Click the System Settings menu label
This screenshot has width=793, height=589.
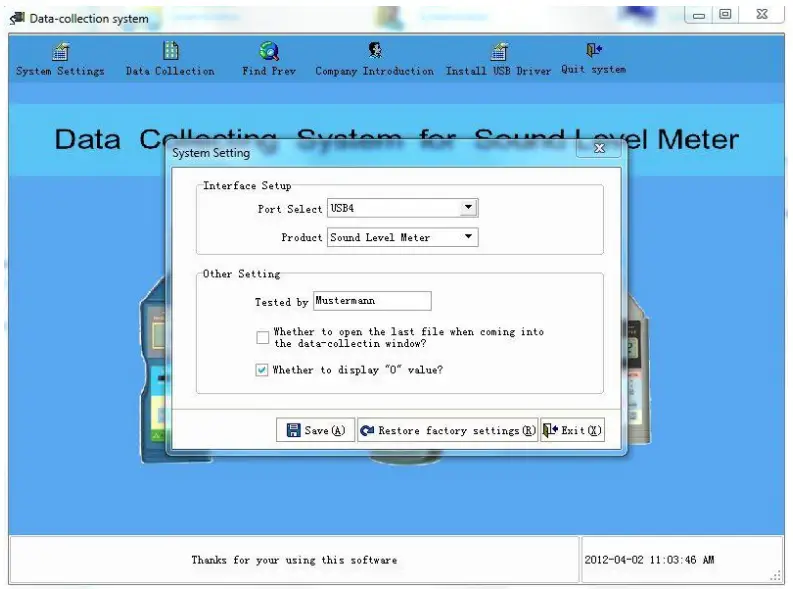click(x=60, y=71)
